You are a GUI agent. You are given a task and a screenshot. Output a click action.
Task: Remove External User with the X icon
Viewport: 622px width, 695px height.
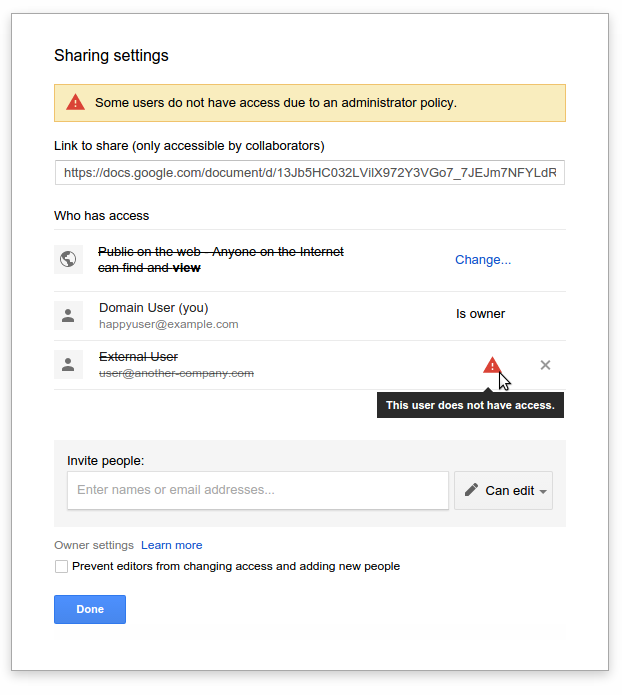tap(545, 365)
